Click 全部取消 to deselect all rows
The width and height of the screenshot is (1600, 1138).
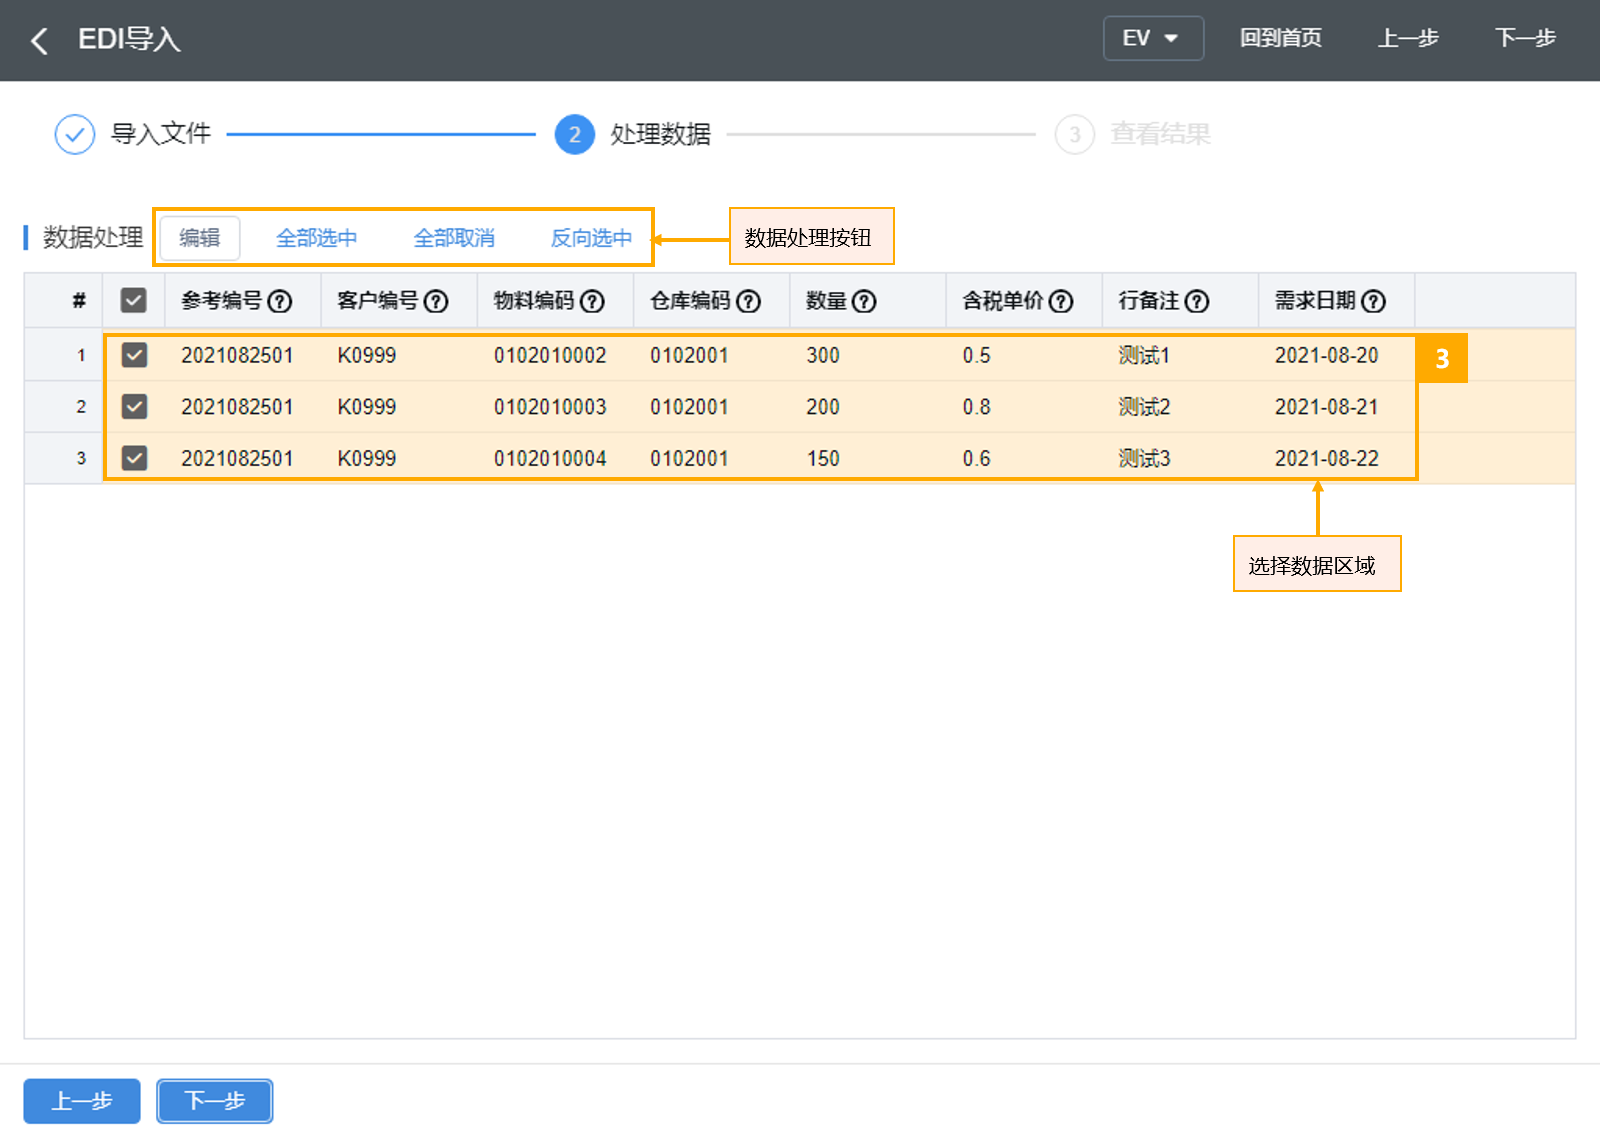(x=454, y=238)
